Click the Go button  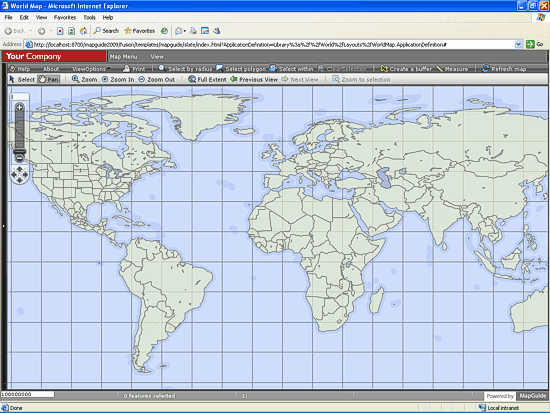535,44
